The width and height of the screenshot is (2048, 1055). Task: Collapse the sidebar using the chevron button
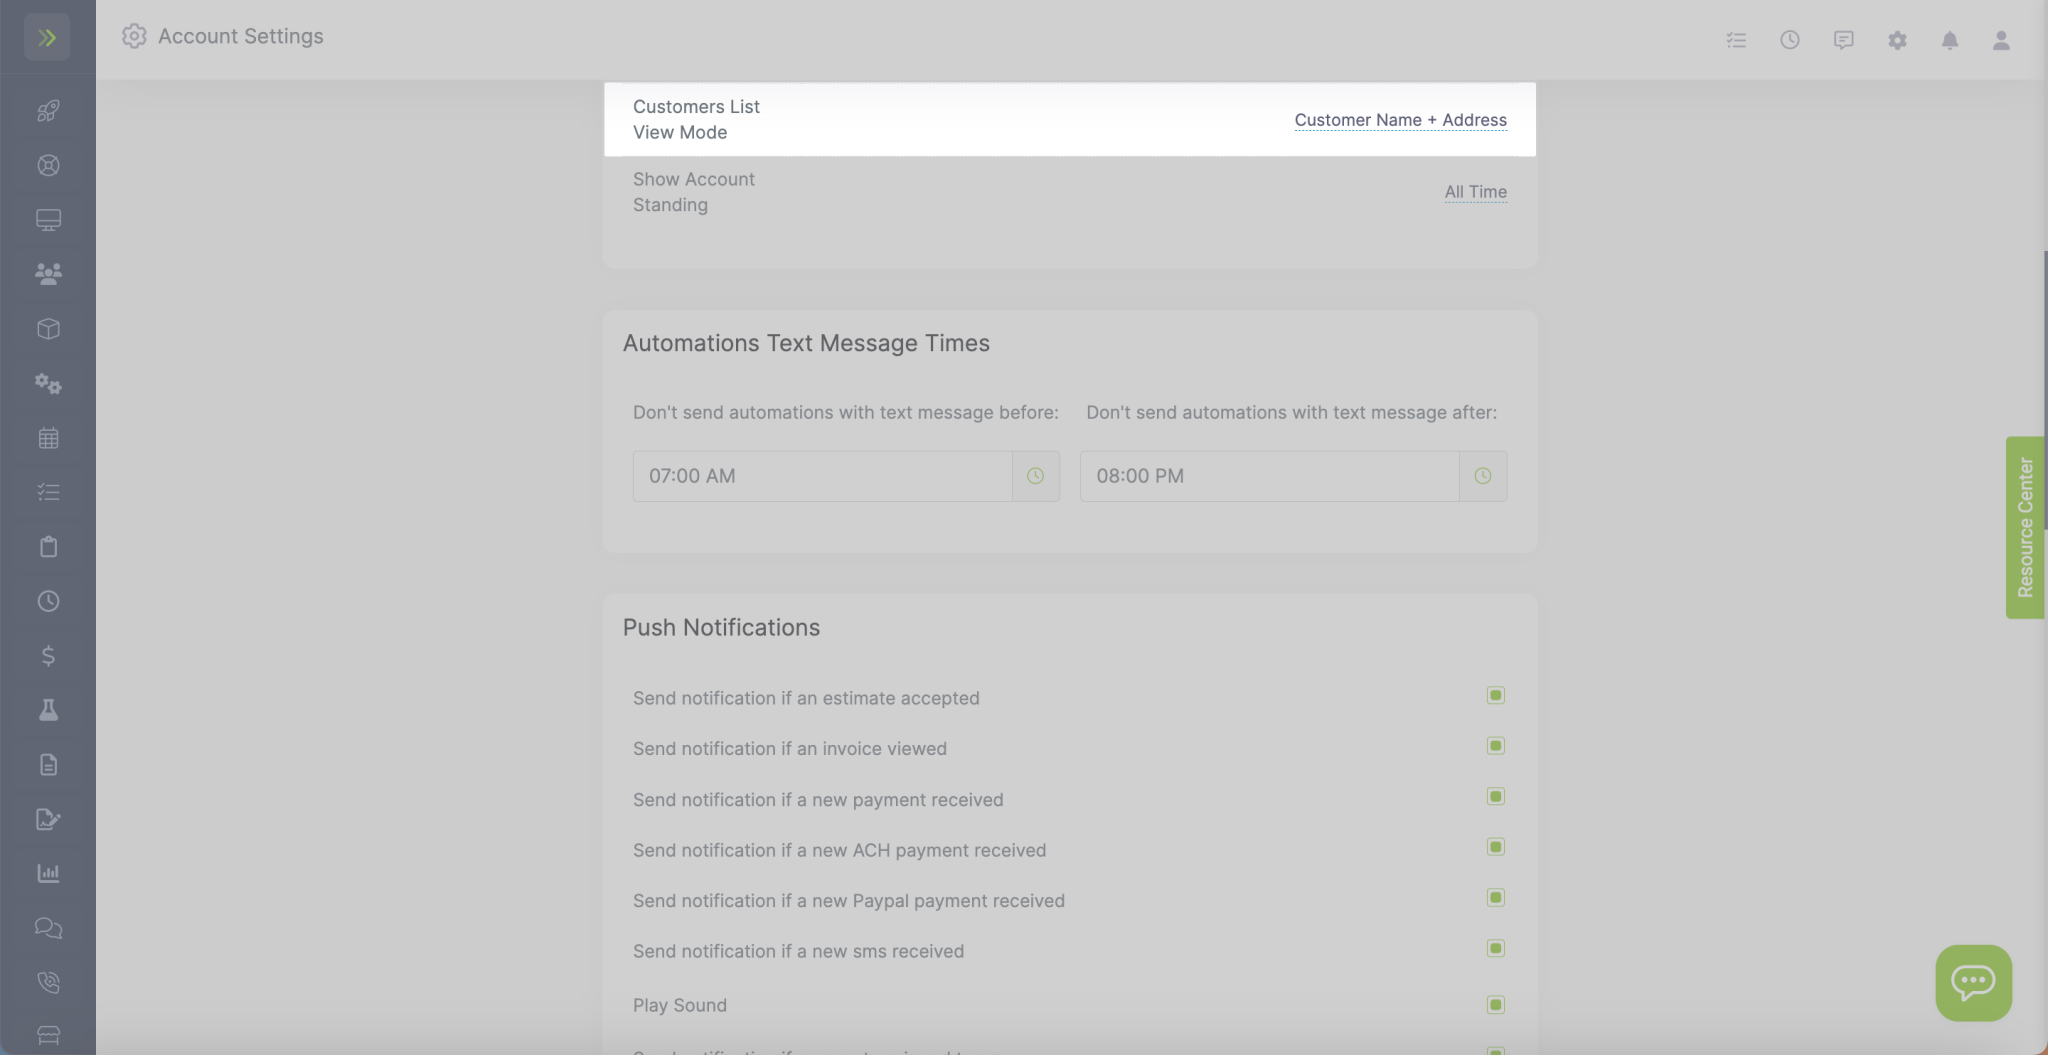(47, 37)
